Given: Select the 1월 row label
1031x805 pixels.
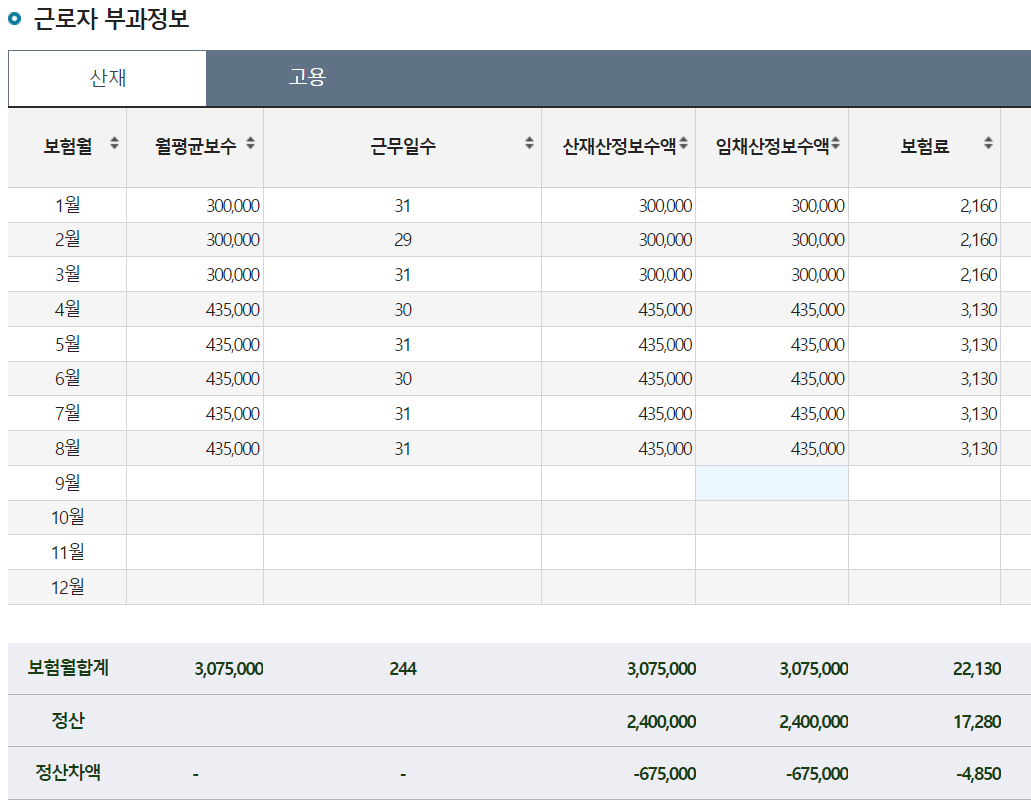Looking at the screenshot, I should pos(67,206).
